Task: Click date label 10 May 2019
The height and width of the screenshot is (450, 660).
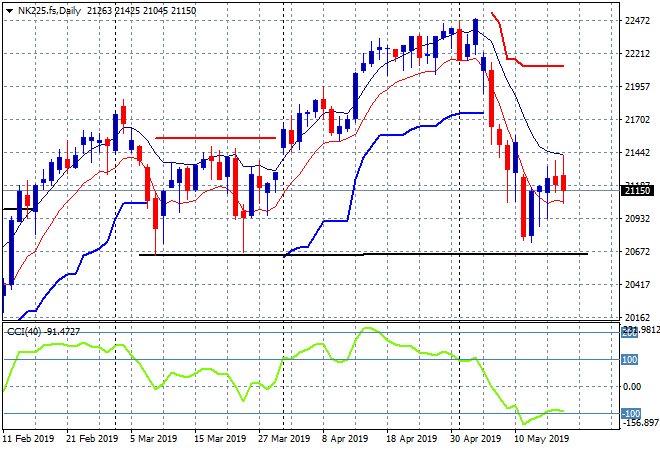Action: tap(541, 439)
